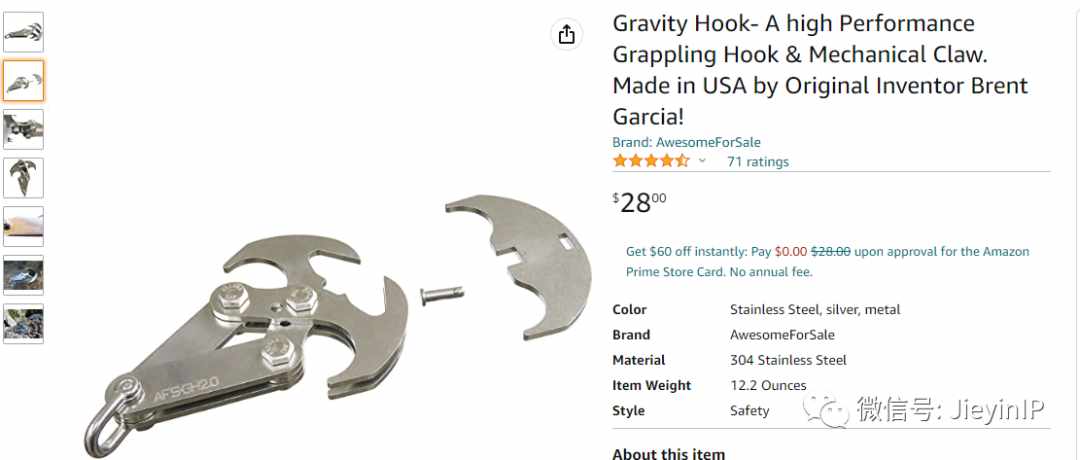Choose the seventh thumbnail at the bottom
The image size is (1080, 460).
pos(23,324)
